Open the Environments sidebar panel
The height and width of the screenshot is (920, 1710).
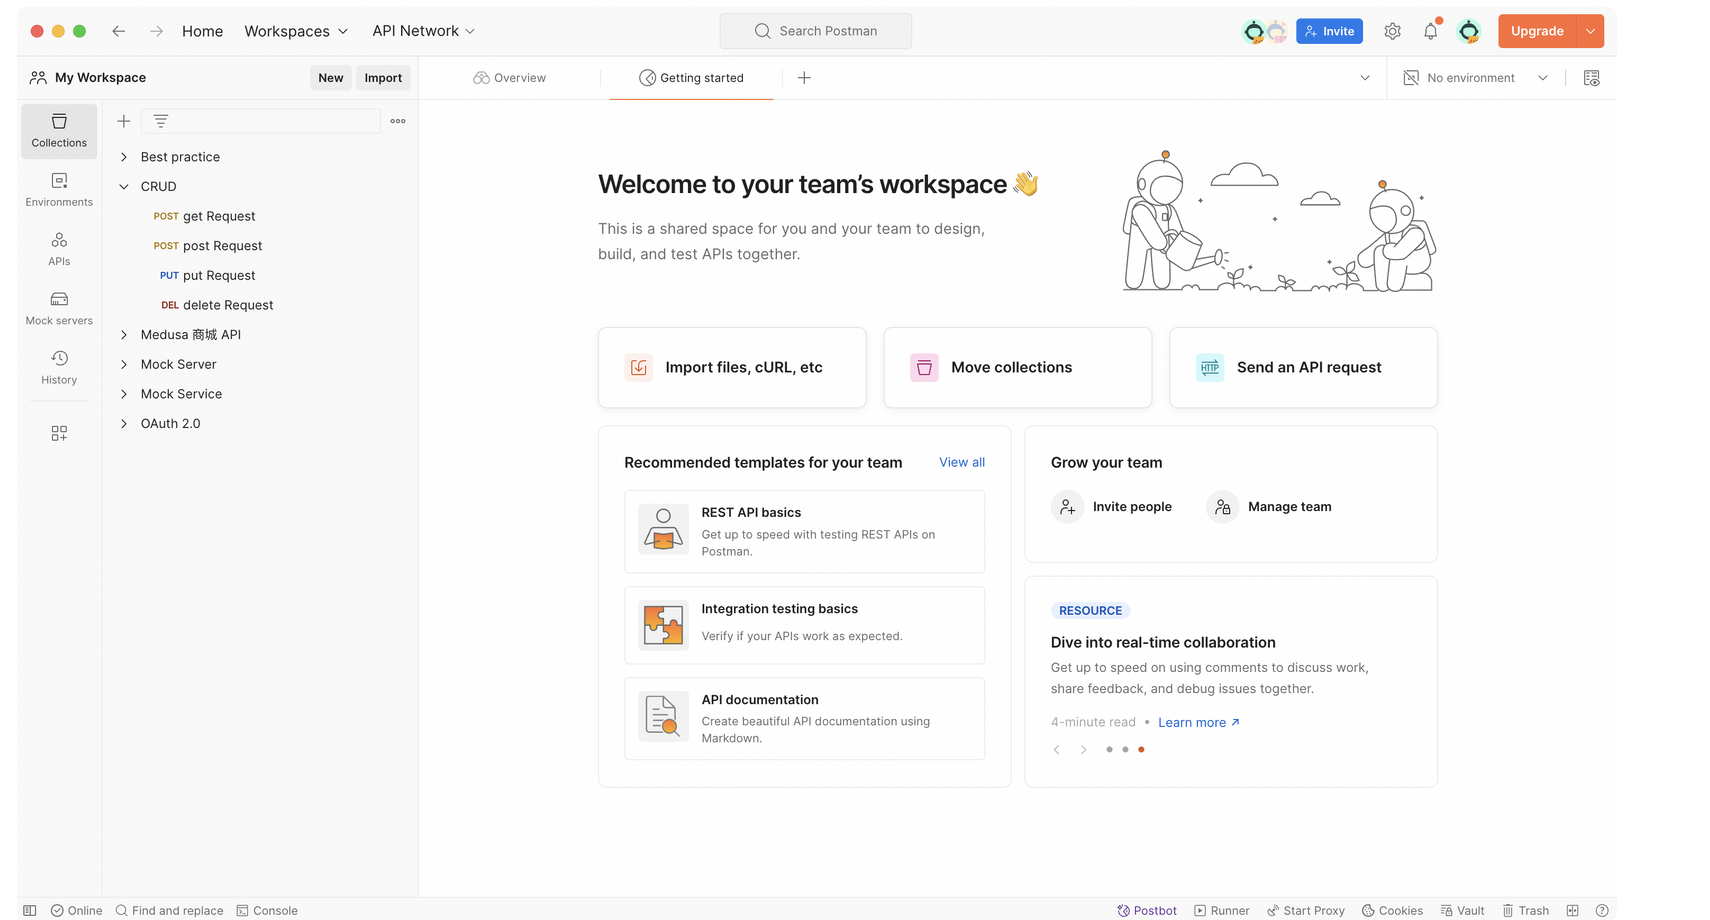59,190
